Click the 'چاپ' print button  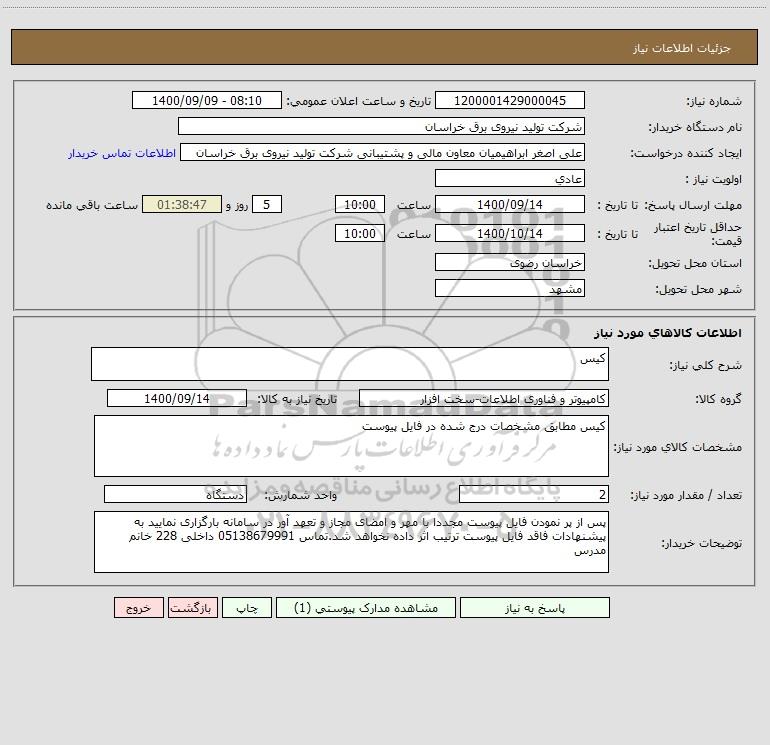coord(247,608)
